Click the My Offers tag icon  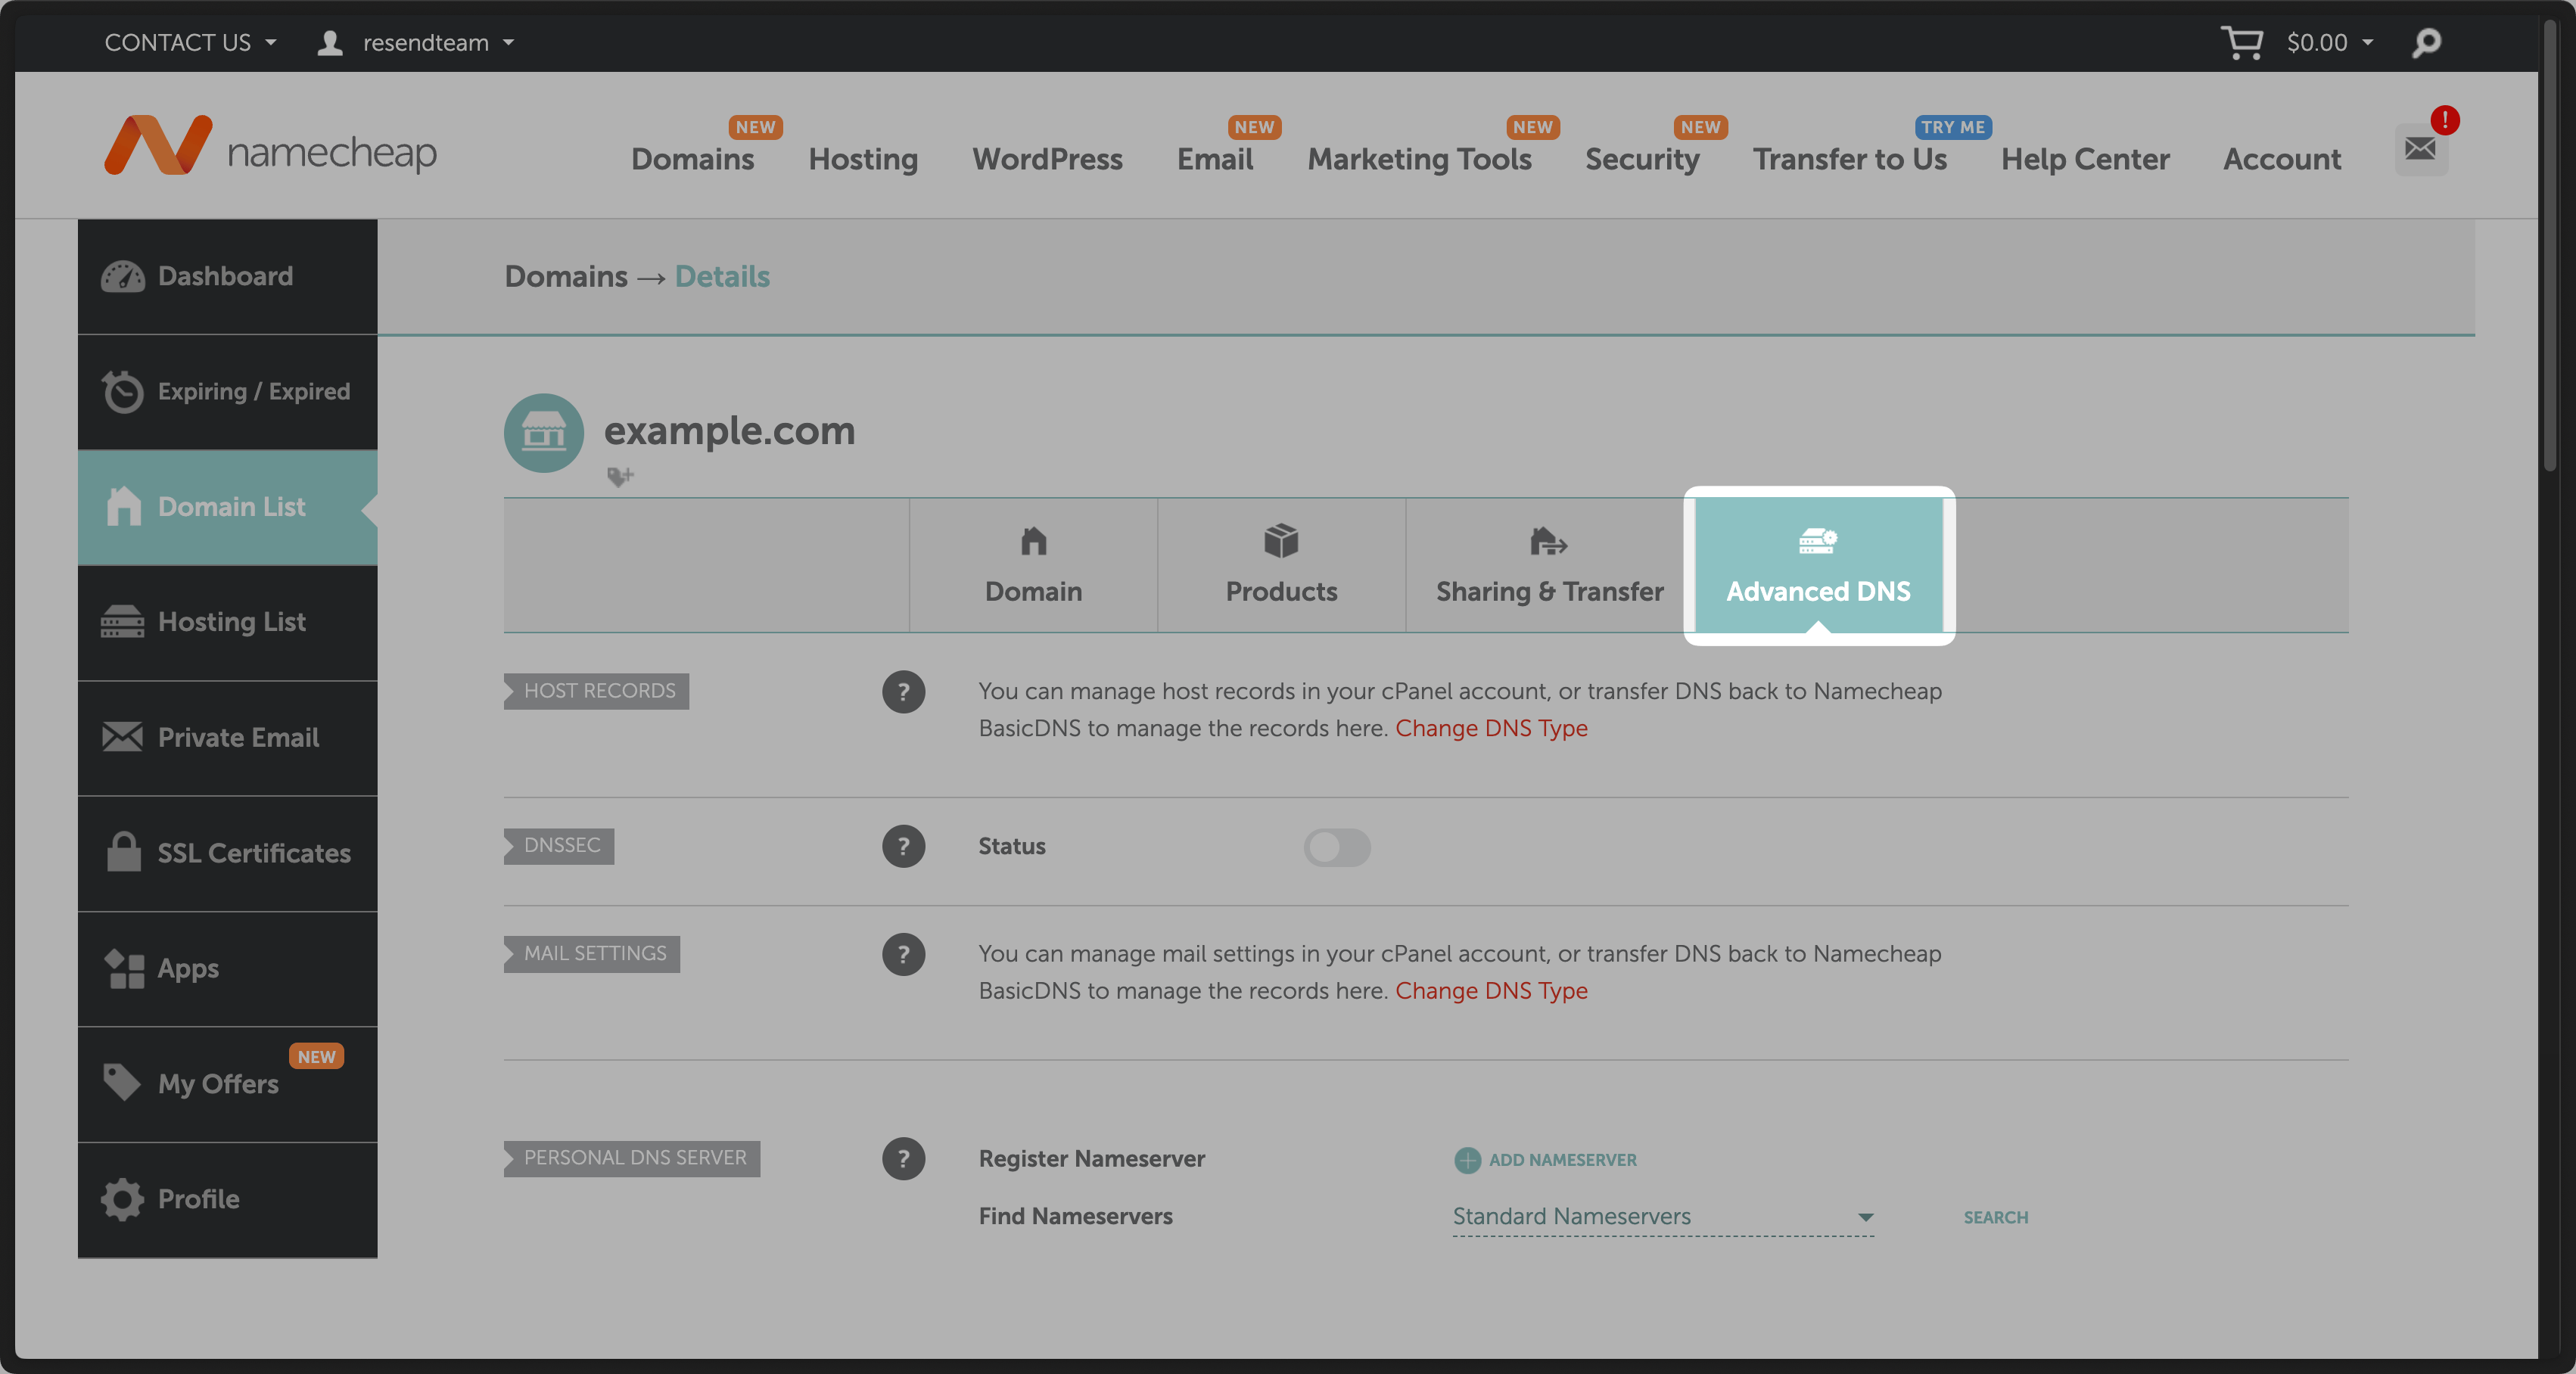[122, 1082]
